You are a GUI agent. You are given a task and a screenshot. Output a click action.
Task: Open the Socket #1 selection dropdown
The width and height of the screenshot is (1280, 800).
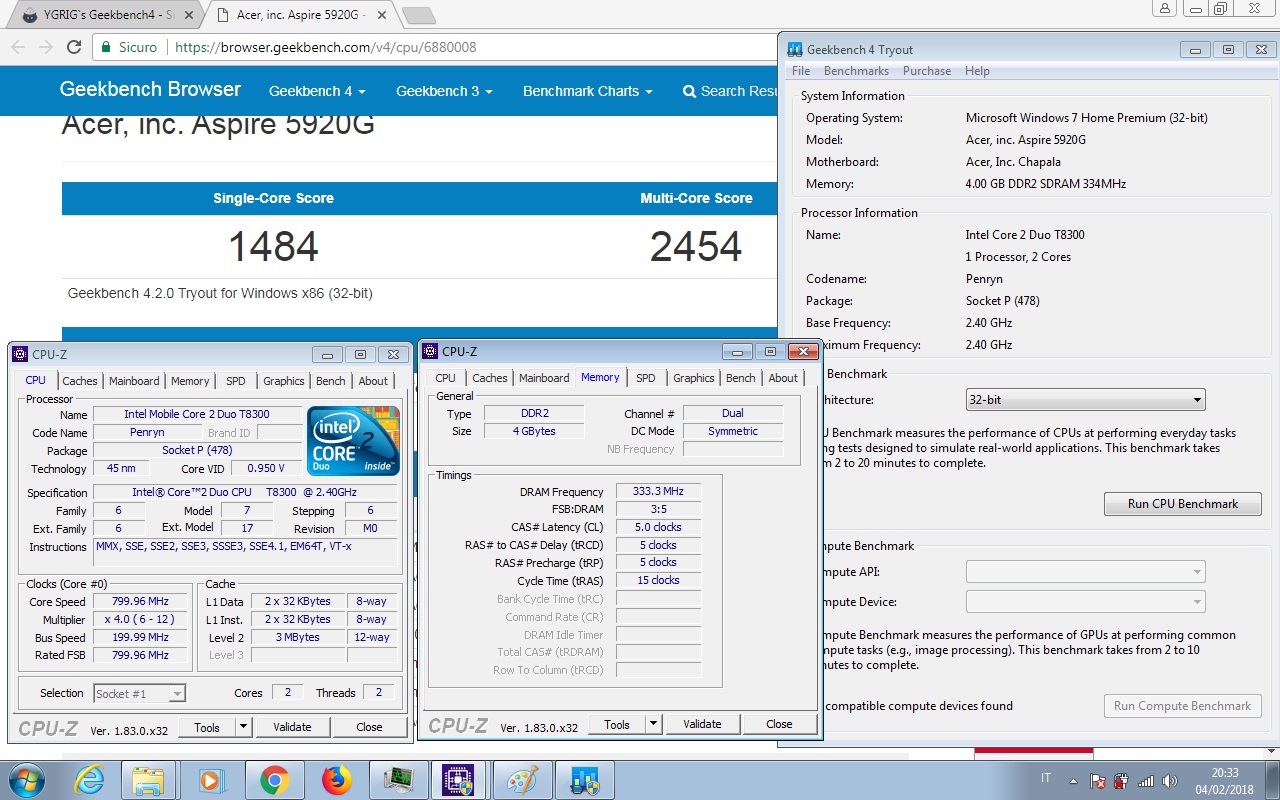pos(140,693)
